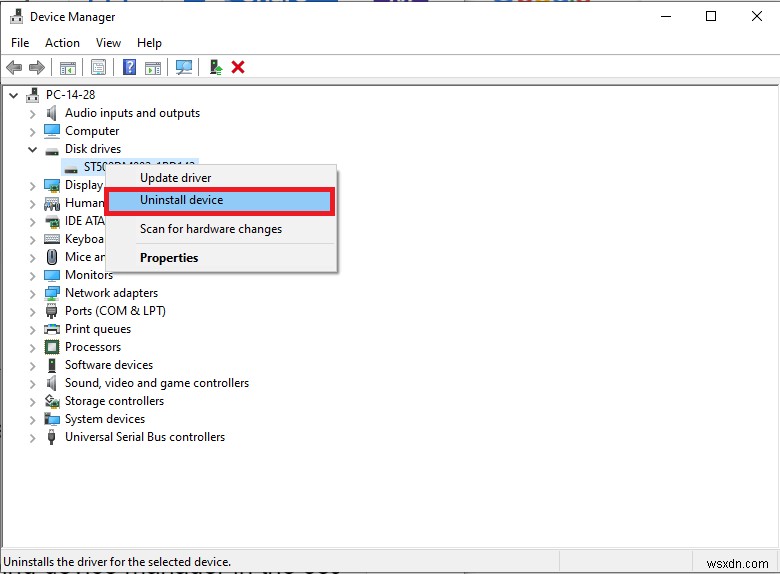Select the Processors tree label
The width and height of the screenshot is (780, 574).
click(93, 347)
